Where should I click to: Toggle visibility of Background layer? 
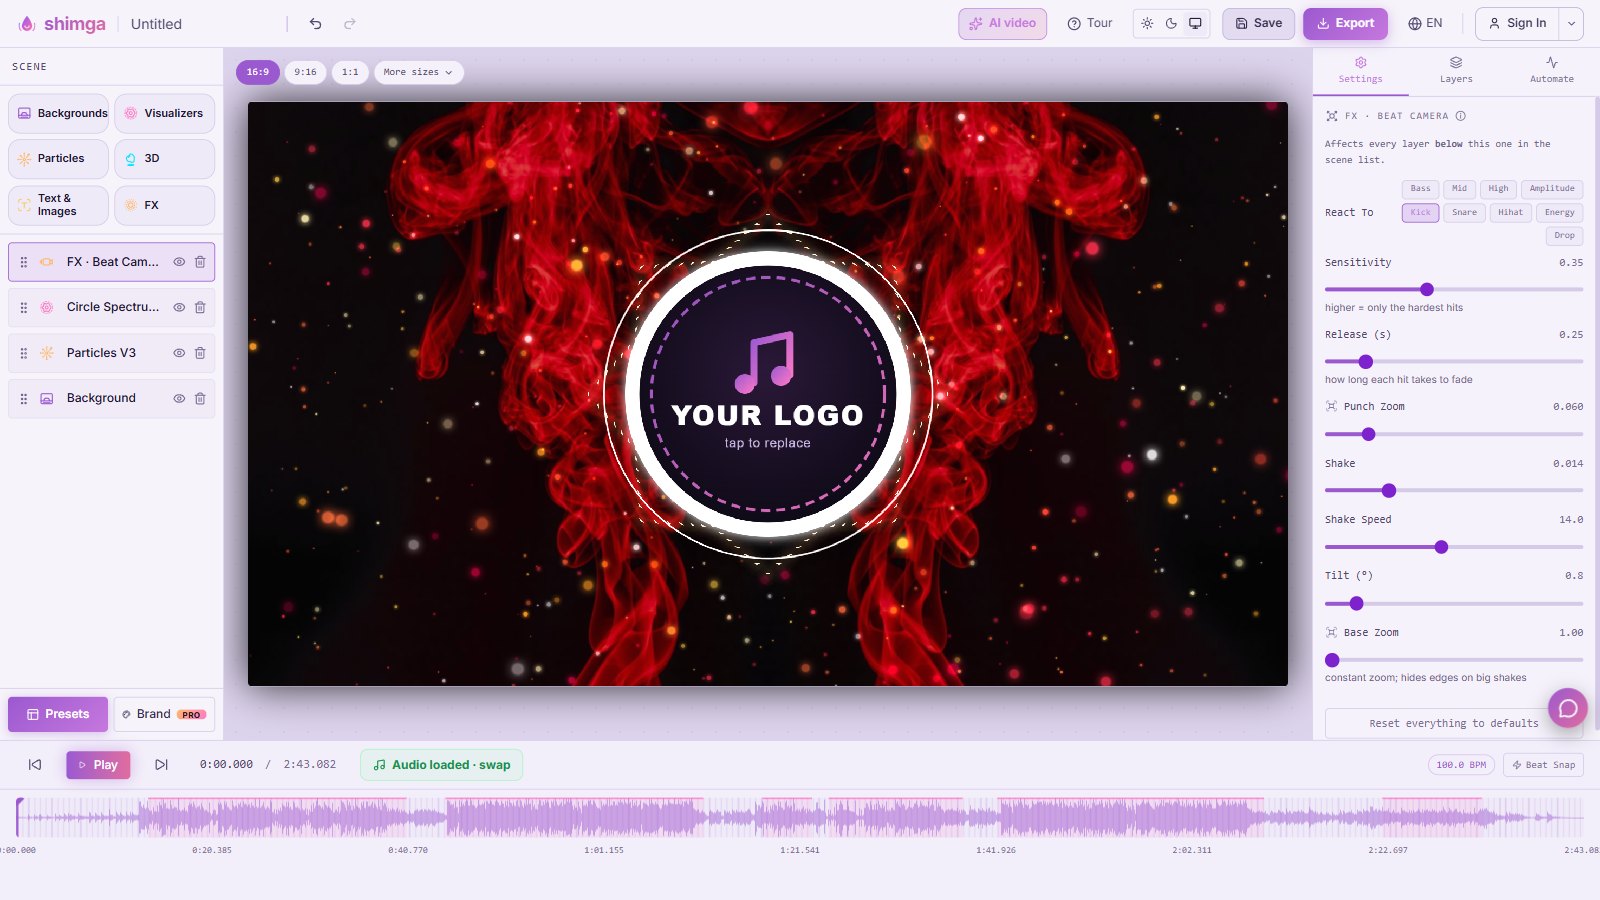[179, 398]
